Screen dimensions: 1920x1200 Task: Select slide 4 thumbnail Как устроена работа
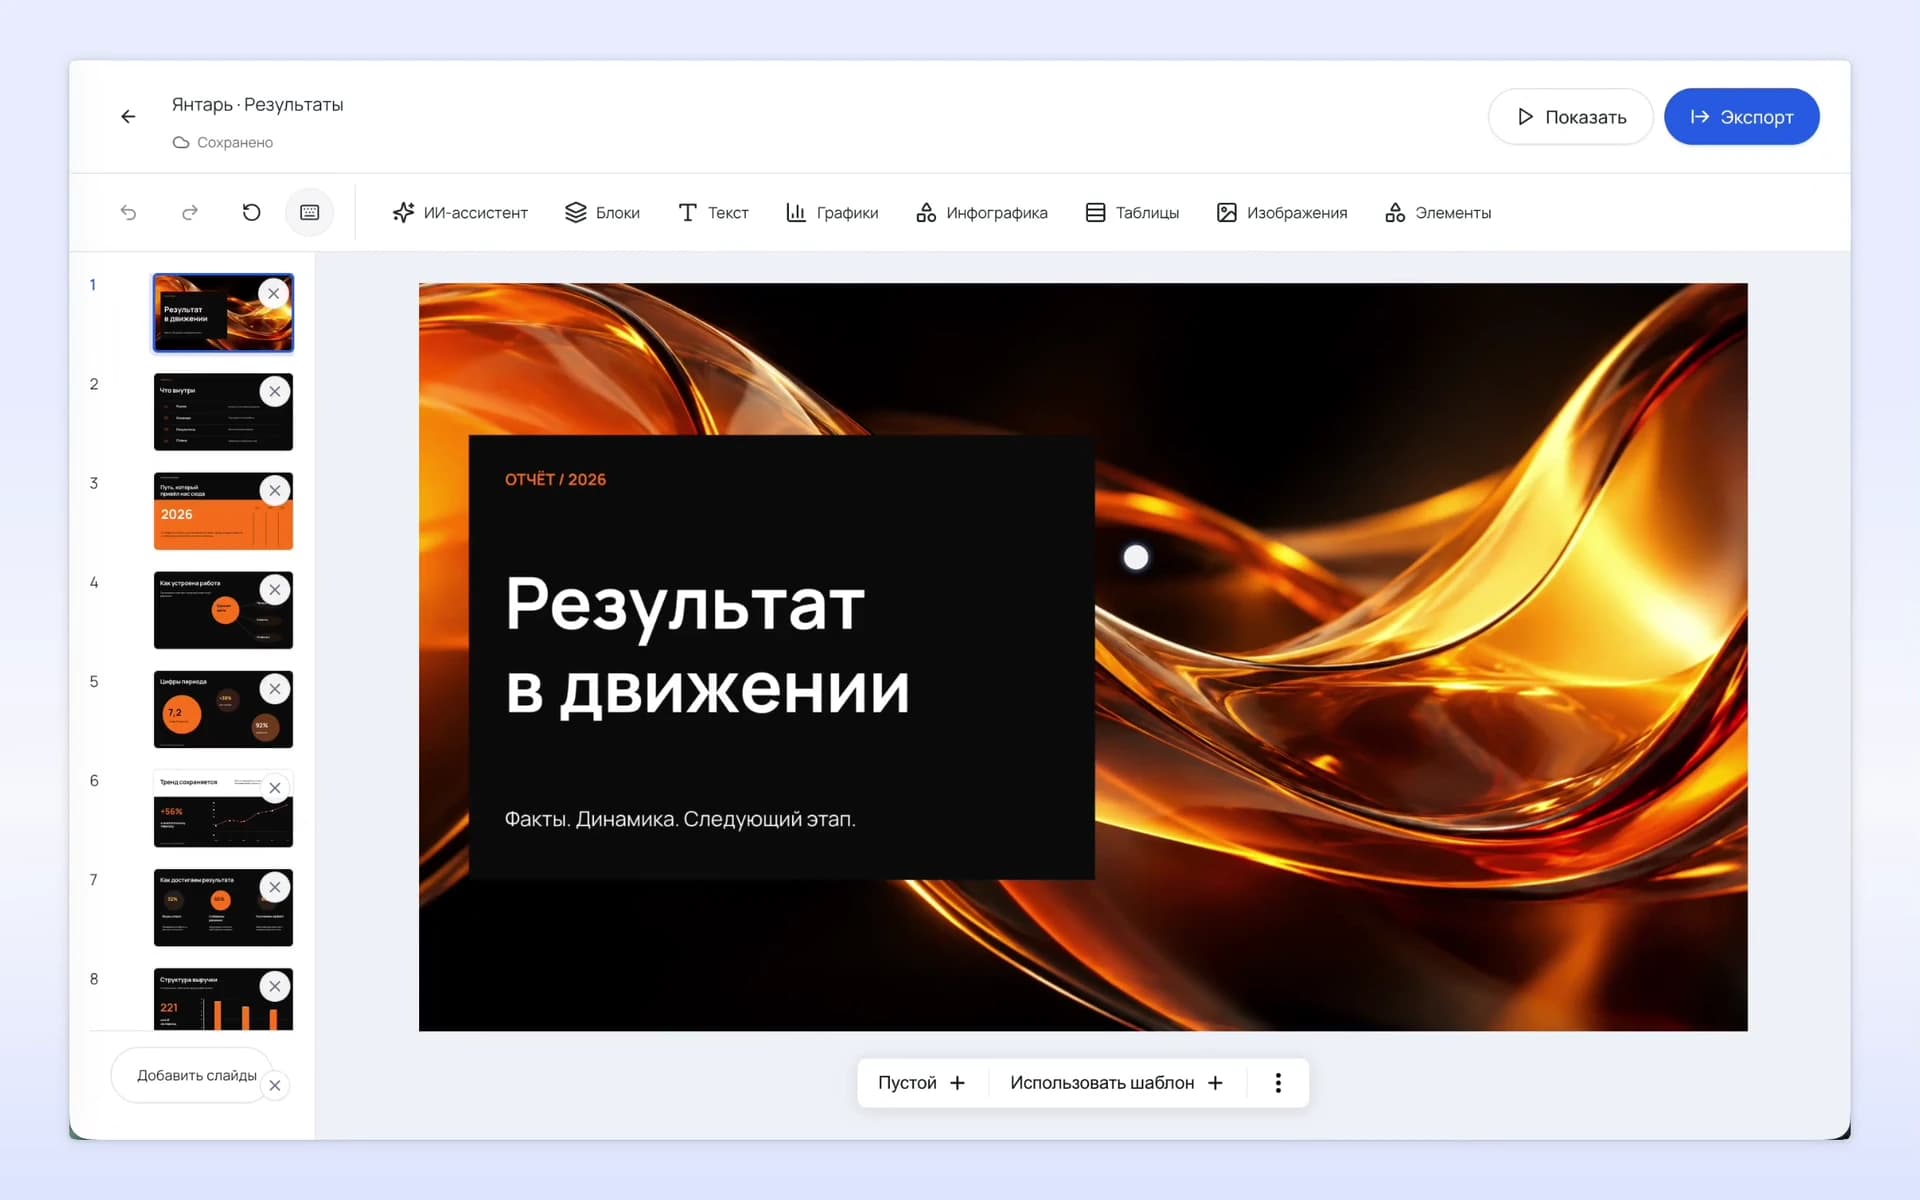[223, 610]
